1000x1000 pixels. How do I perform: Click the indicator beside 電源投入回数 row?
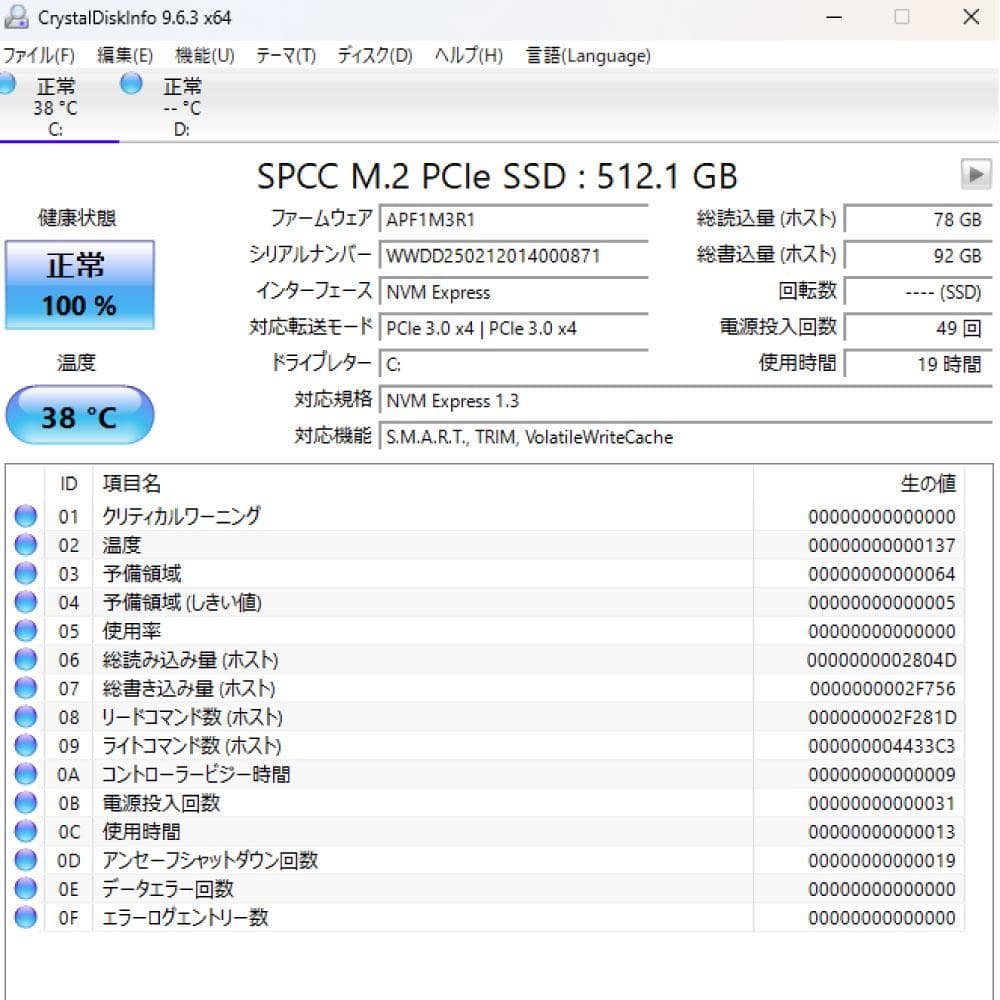[x=25, y=802]
